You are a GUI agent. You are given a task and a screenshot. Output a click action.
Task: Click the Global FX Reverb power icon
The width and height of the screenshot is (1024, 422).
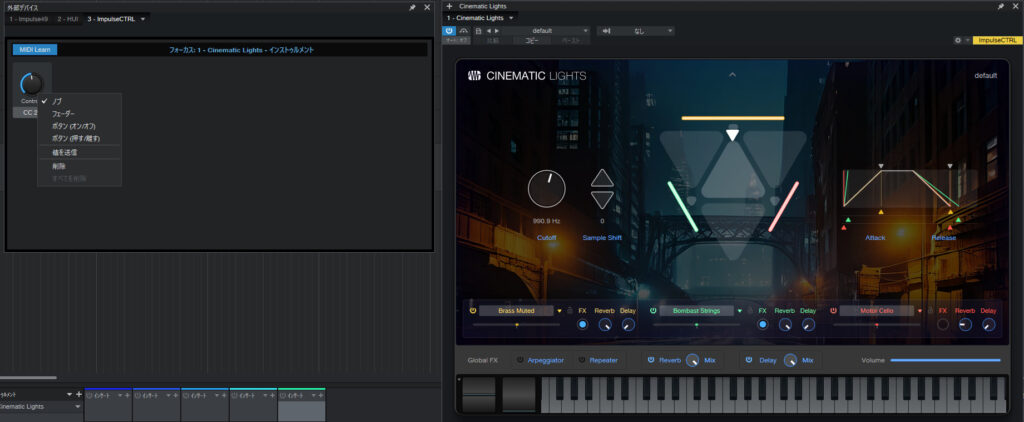[651, 360]
